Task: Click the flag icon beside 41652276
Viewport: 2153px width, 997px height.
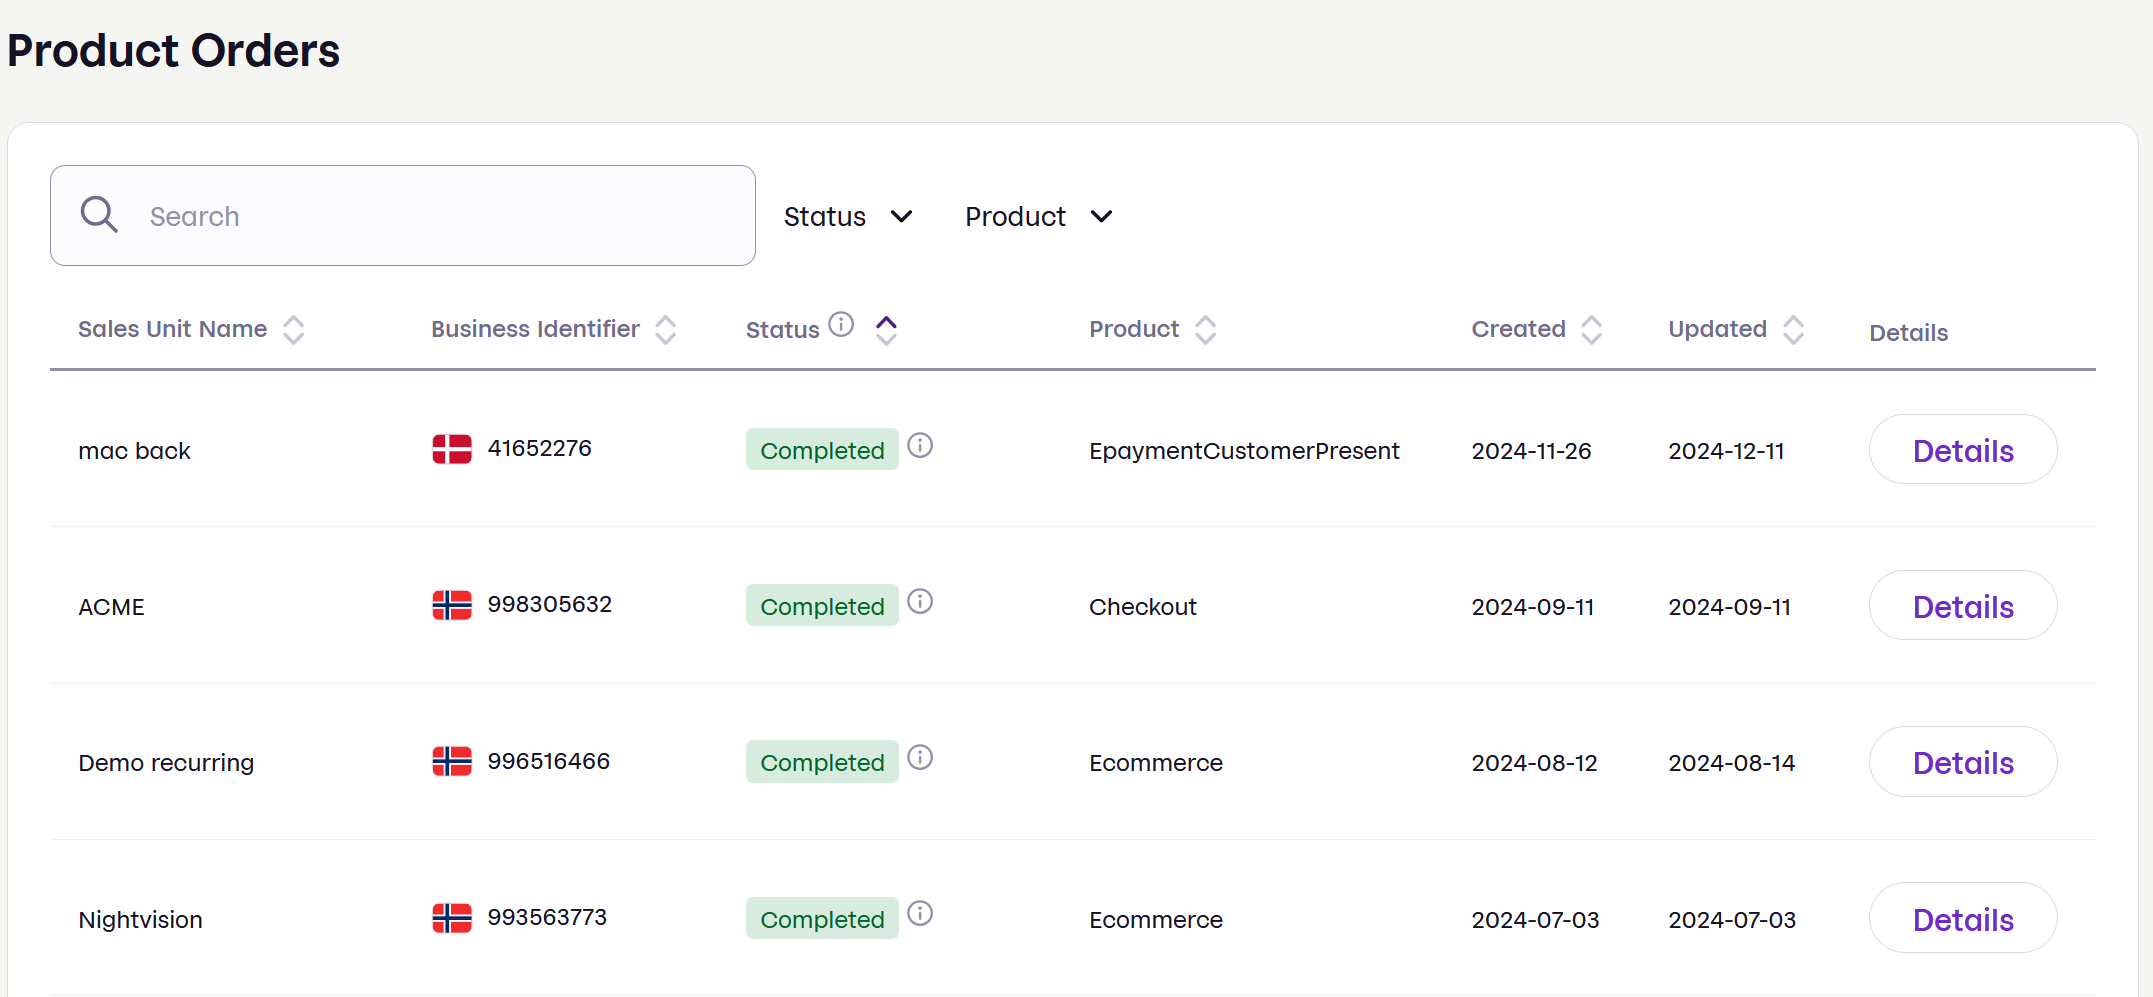Action: [x=452, y=450]
